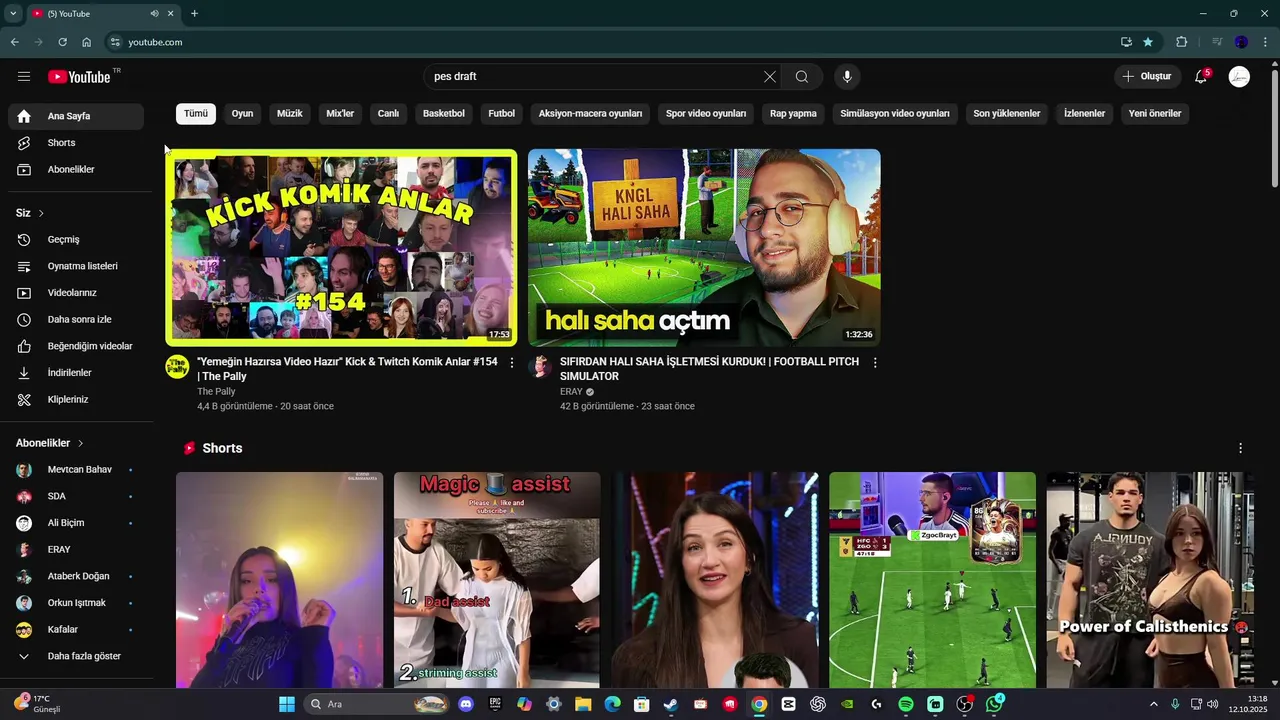Select the Müzik filter chip
Image resolution: width=1280 pixels, height=720 pixels.
(290, 114)
